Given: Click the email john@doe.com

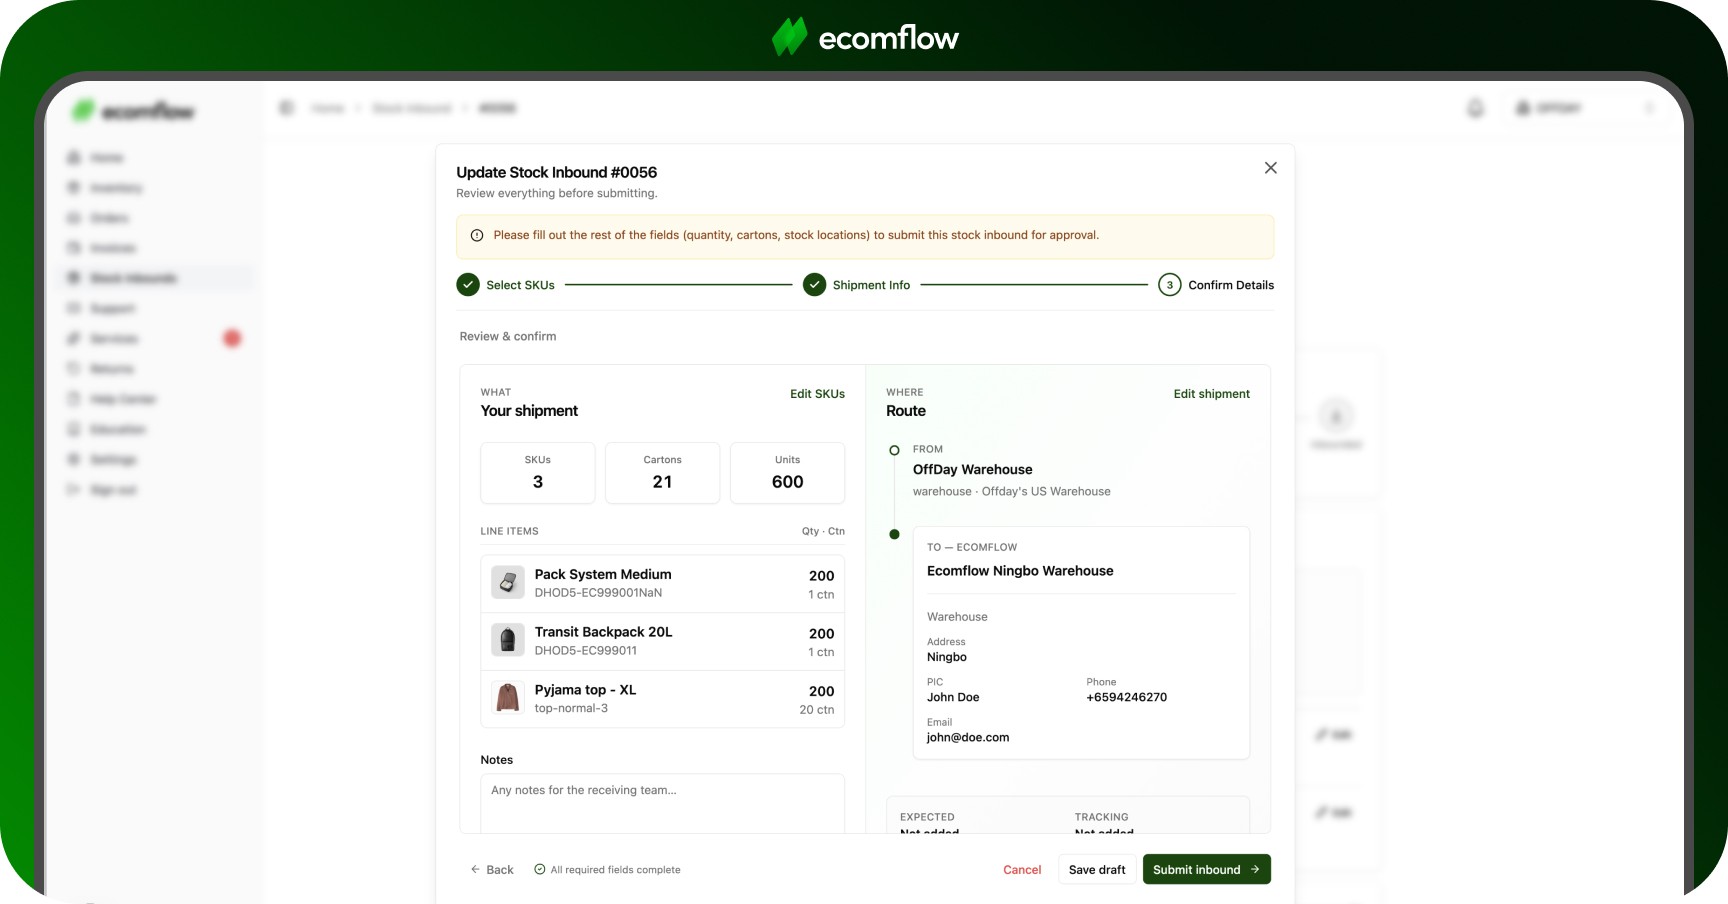Looking at the screenshot, I should 968,738.
